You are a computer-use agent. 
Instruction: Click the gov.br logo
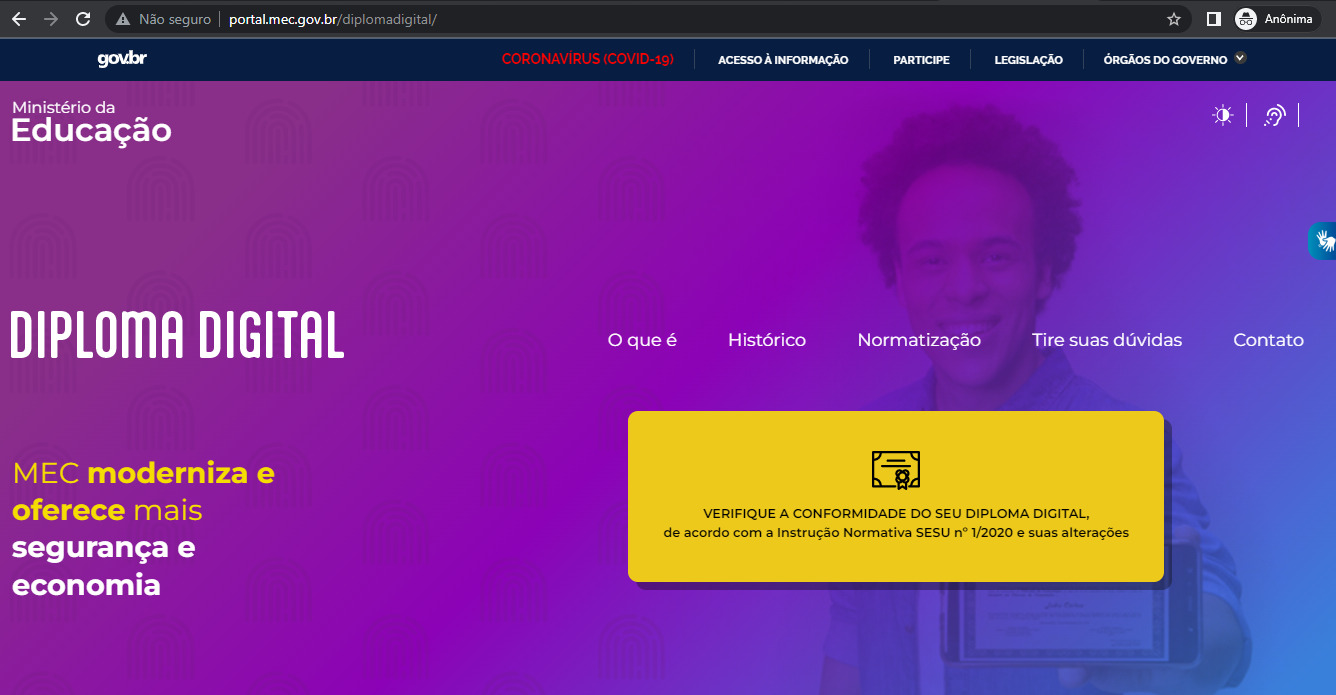pos(122,59)
